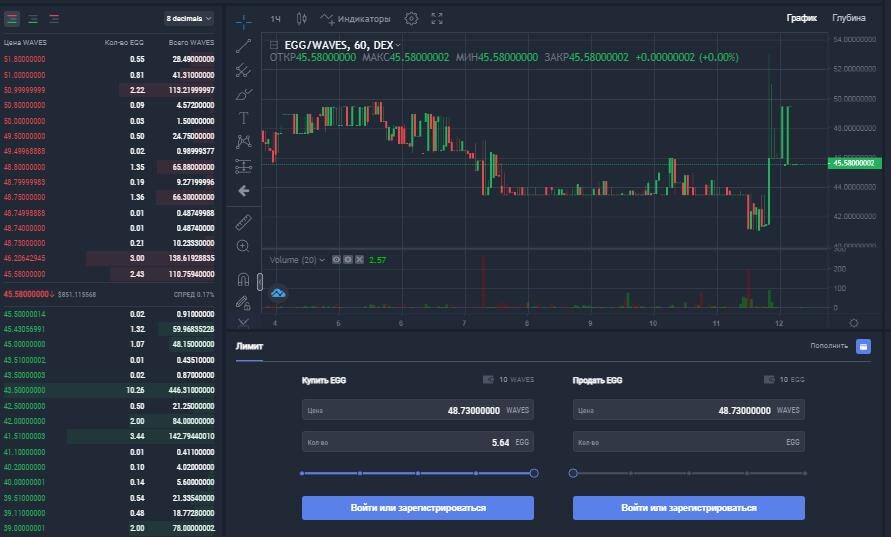This screenshot has width=891, height=537.
Task: Open time axis settings gear icon
Action: click(x=853, y=323)
